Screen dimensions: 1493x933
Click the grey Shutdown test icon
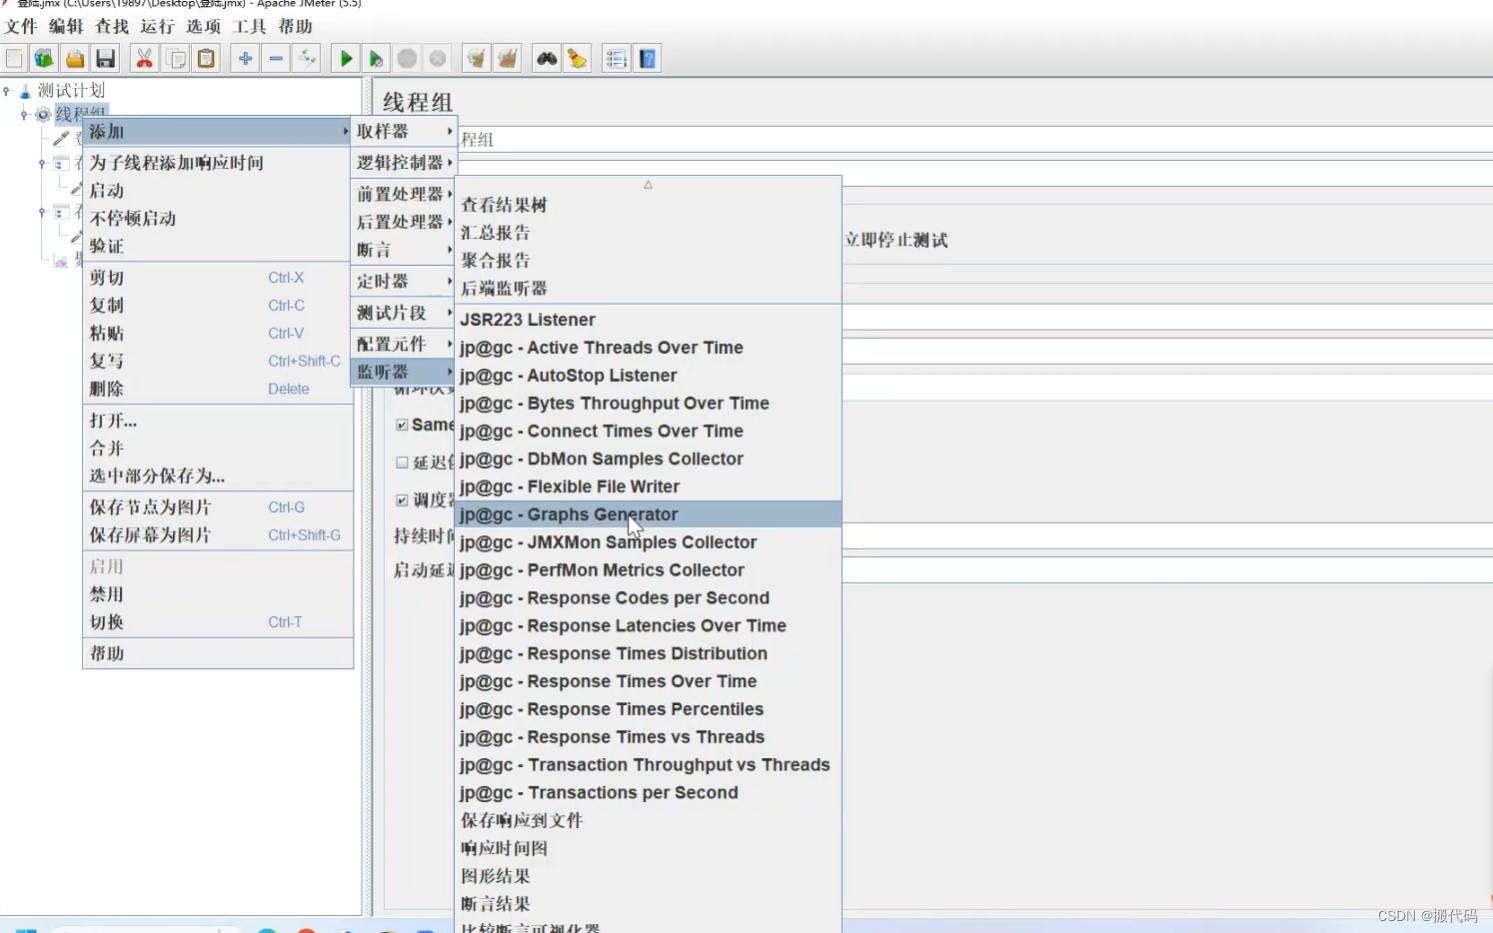[438, 59]
